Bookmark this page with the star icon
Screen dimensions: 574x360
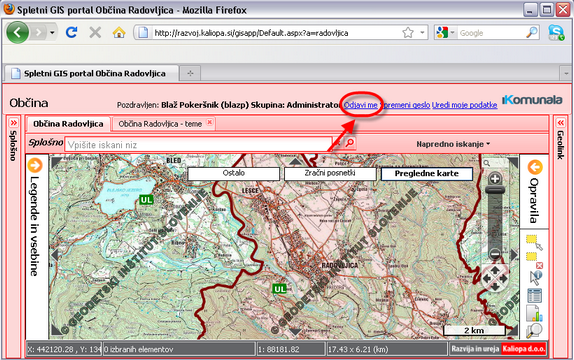pos(408,33)
